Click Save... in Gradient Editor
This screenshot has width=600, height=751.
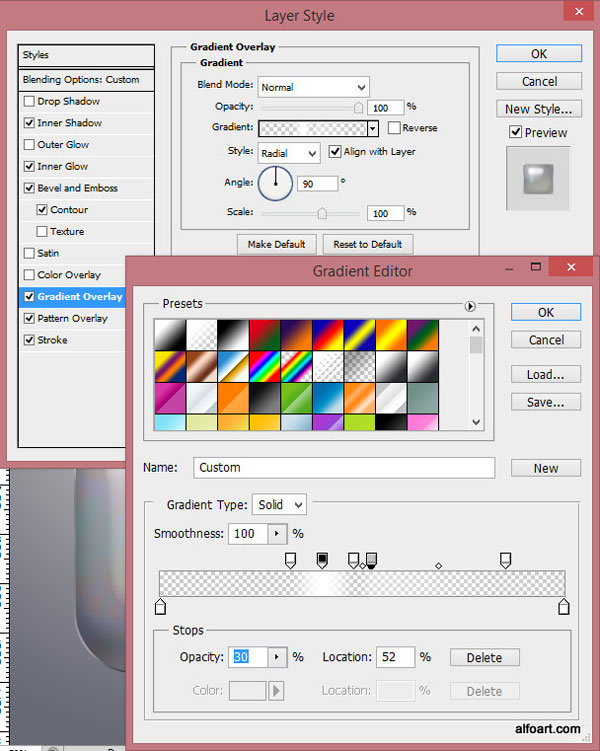546,402
